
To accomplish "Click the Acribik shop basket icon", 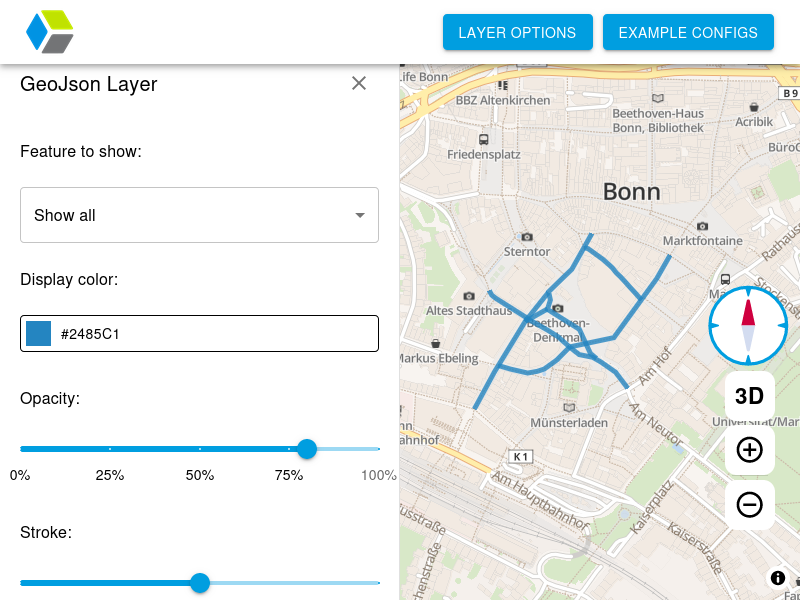I will point(754,107).
